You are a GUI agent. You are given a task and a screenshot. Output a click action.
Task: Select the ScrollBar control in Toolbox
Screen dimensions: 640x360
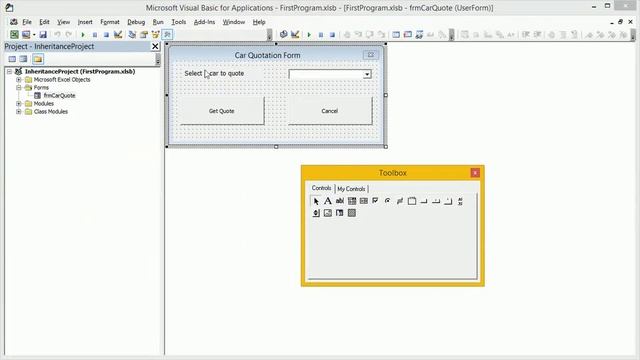click(460, 201)
